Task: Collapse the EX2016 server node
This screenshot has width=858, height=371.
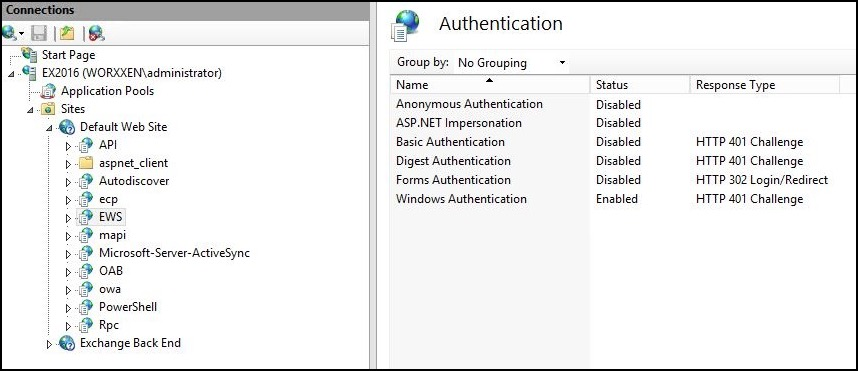Action: 11,74
